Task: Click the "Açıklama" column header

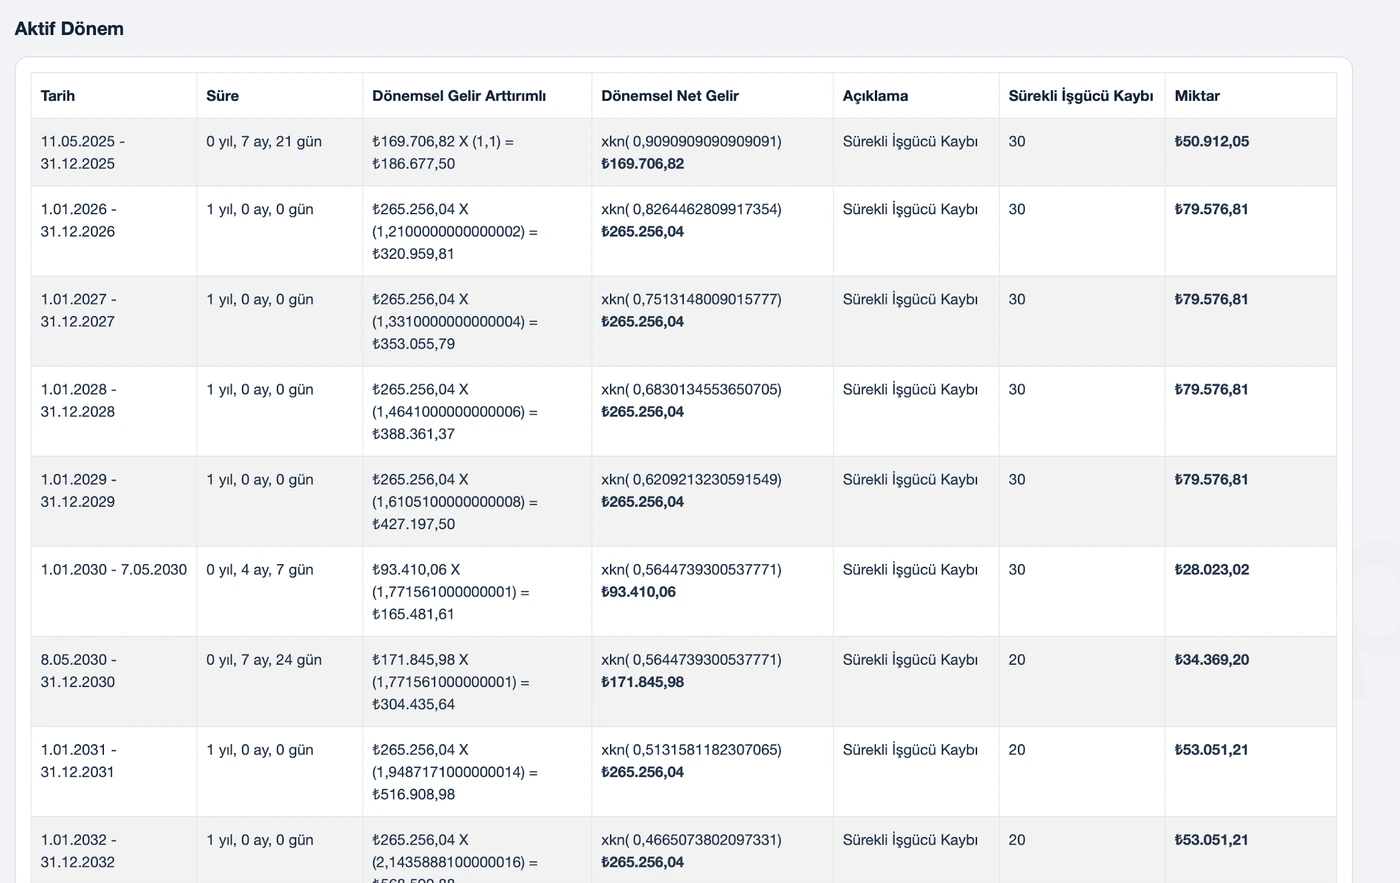Action: [875, 96]
